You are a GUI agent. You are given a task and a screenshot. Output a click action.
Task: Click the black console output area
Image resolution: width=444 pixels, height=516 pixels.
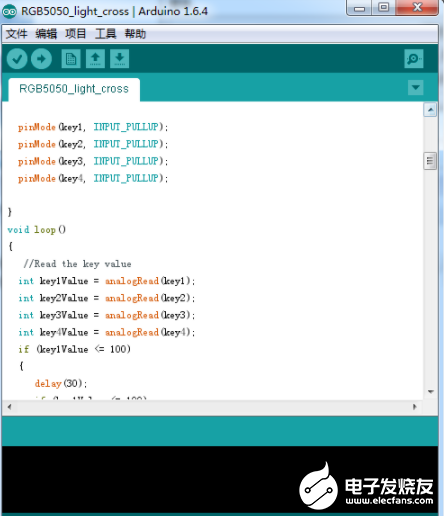pos(220,479)
